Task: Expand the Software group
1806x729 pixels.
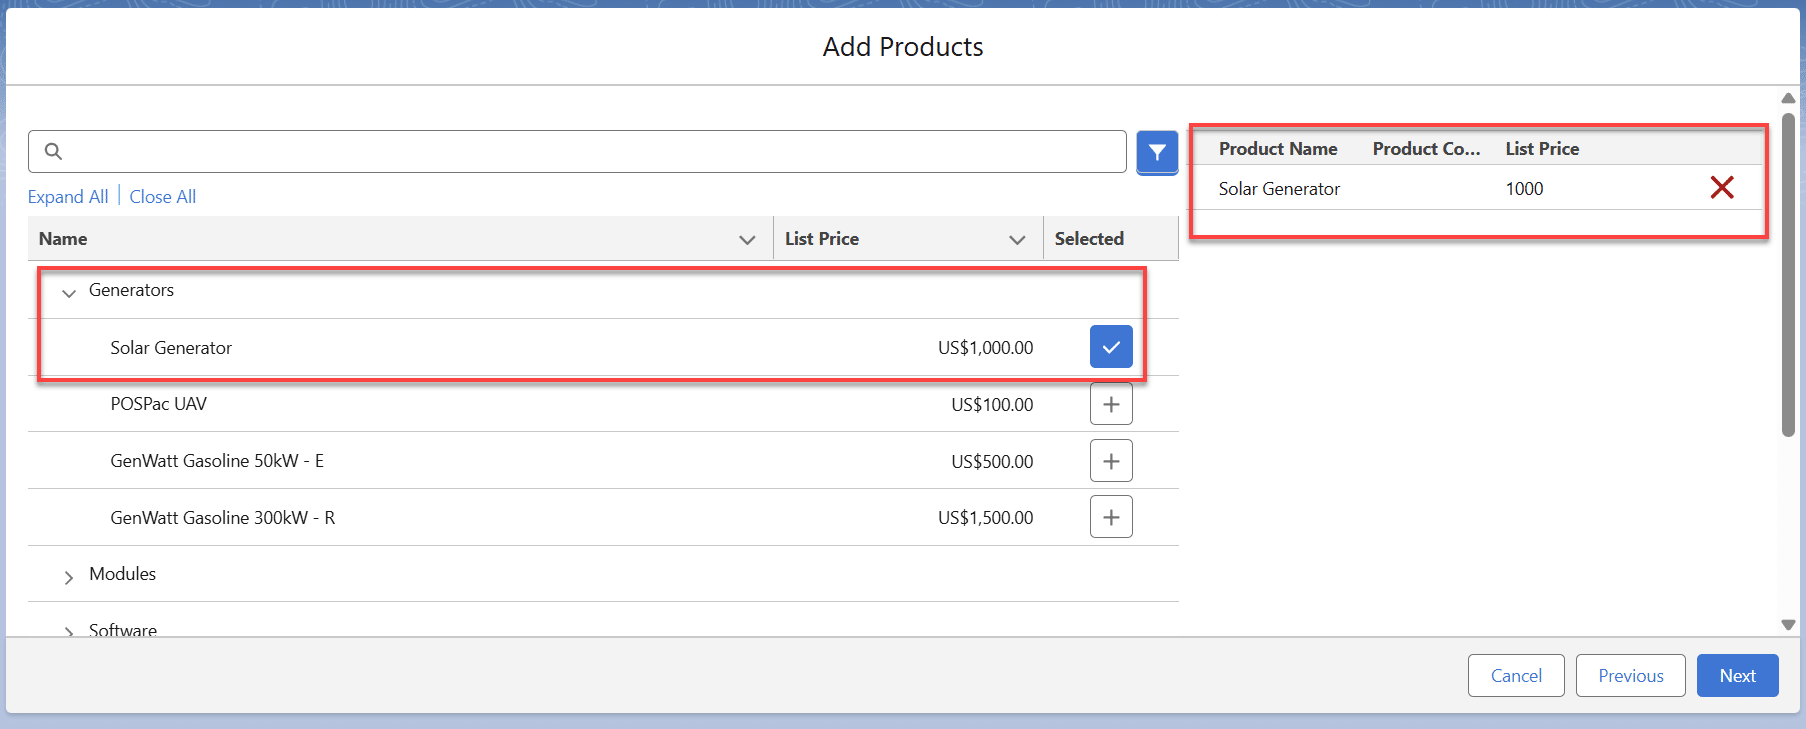Action: point(69,631)
